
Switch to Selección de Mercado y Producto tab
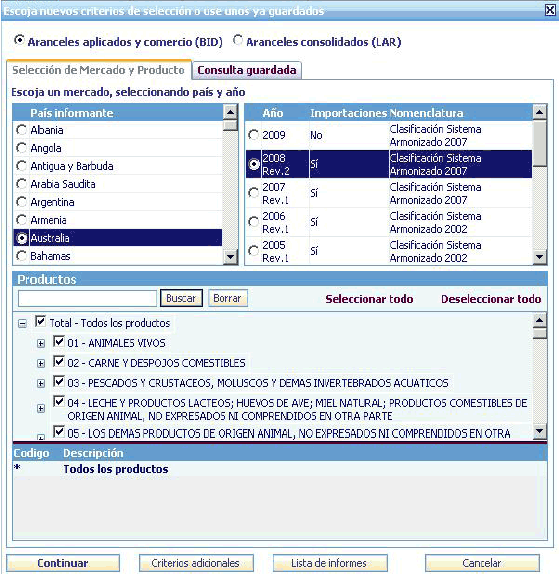98,70
